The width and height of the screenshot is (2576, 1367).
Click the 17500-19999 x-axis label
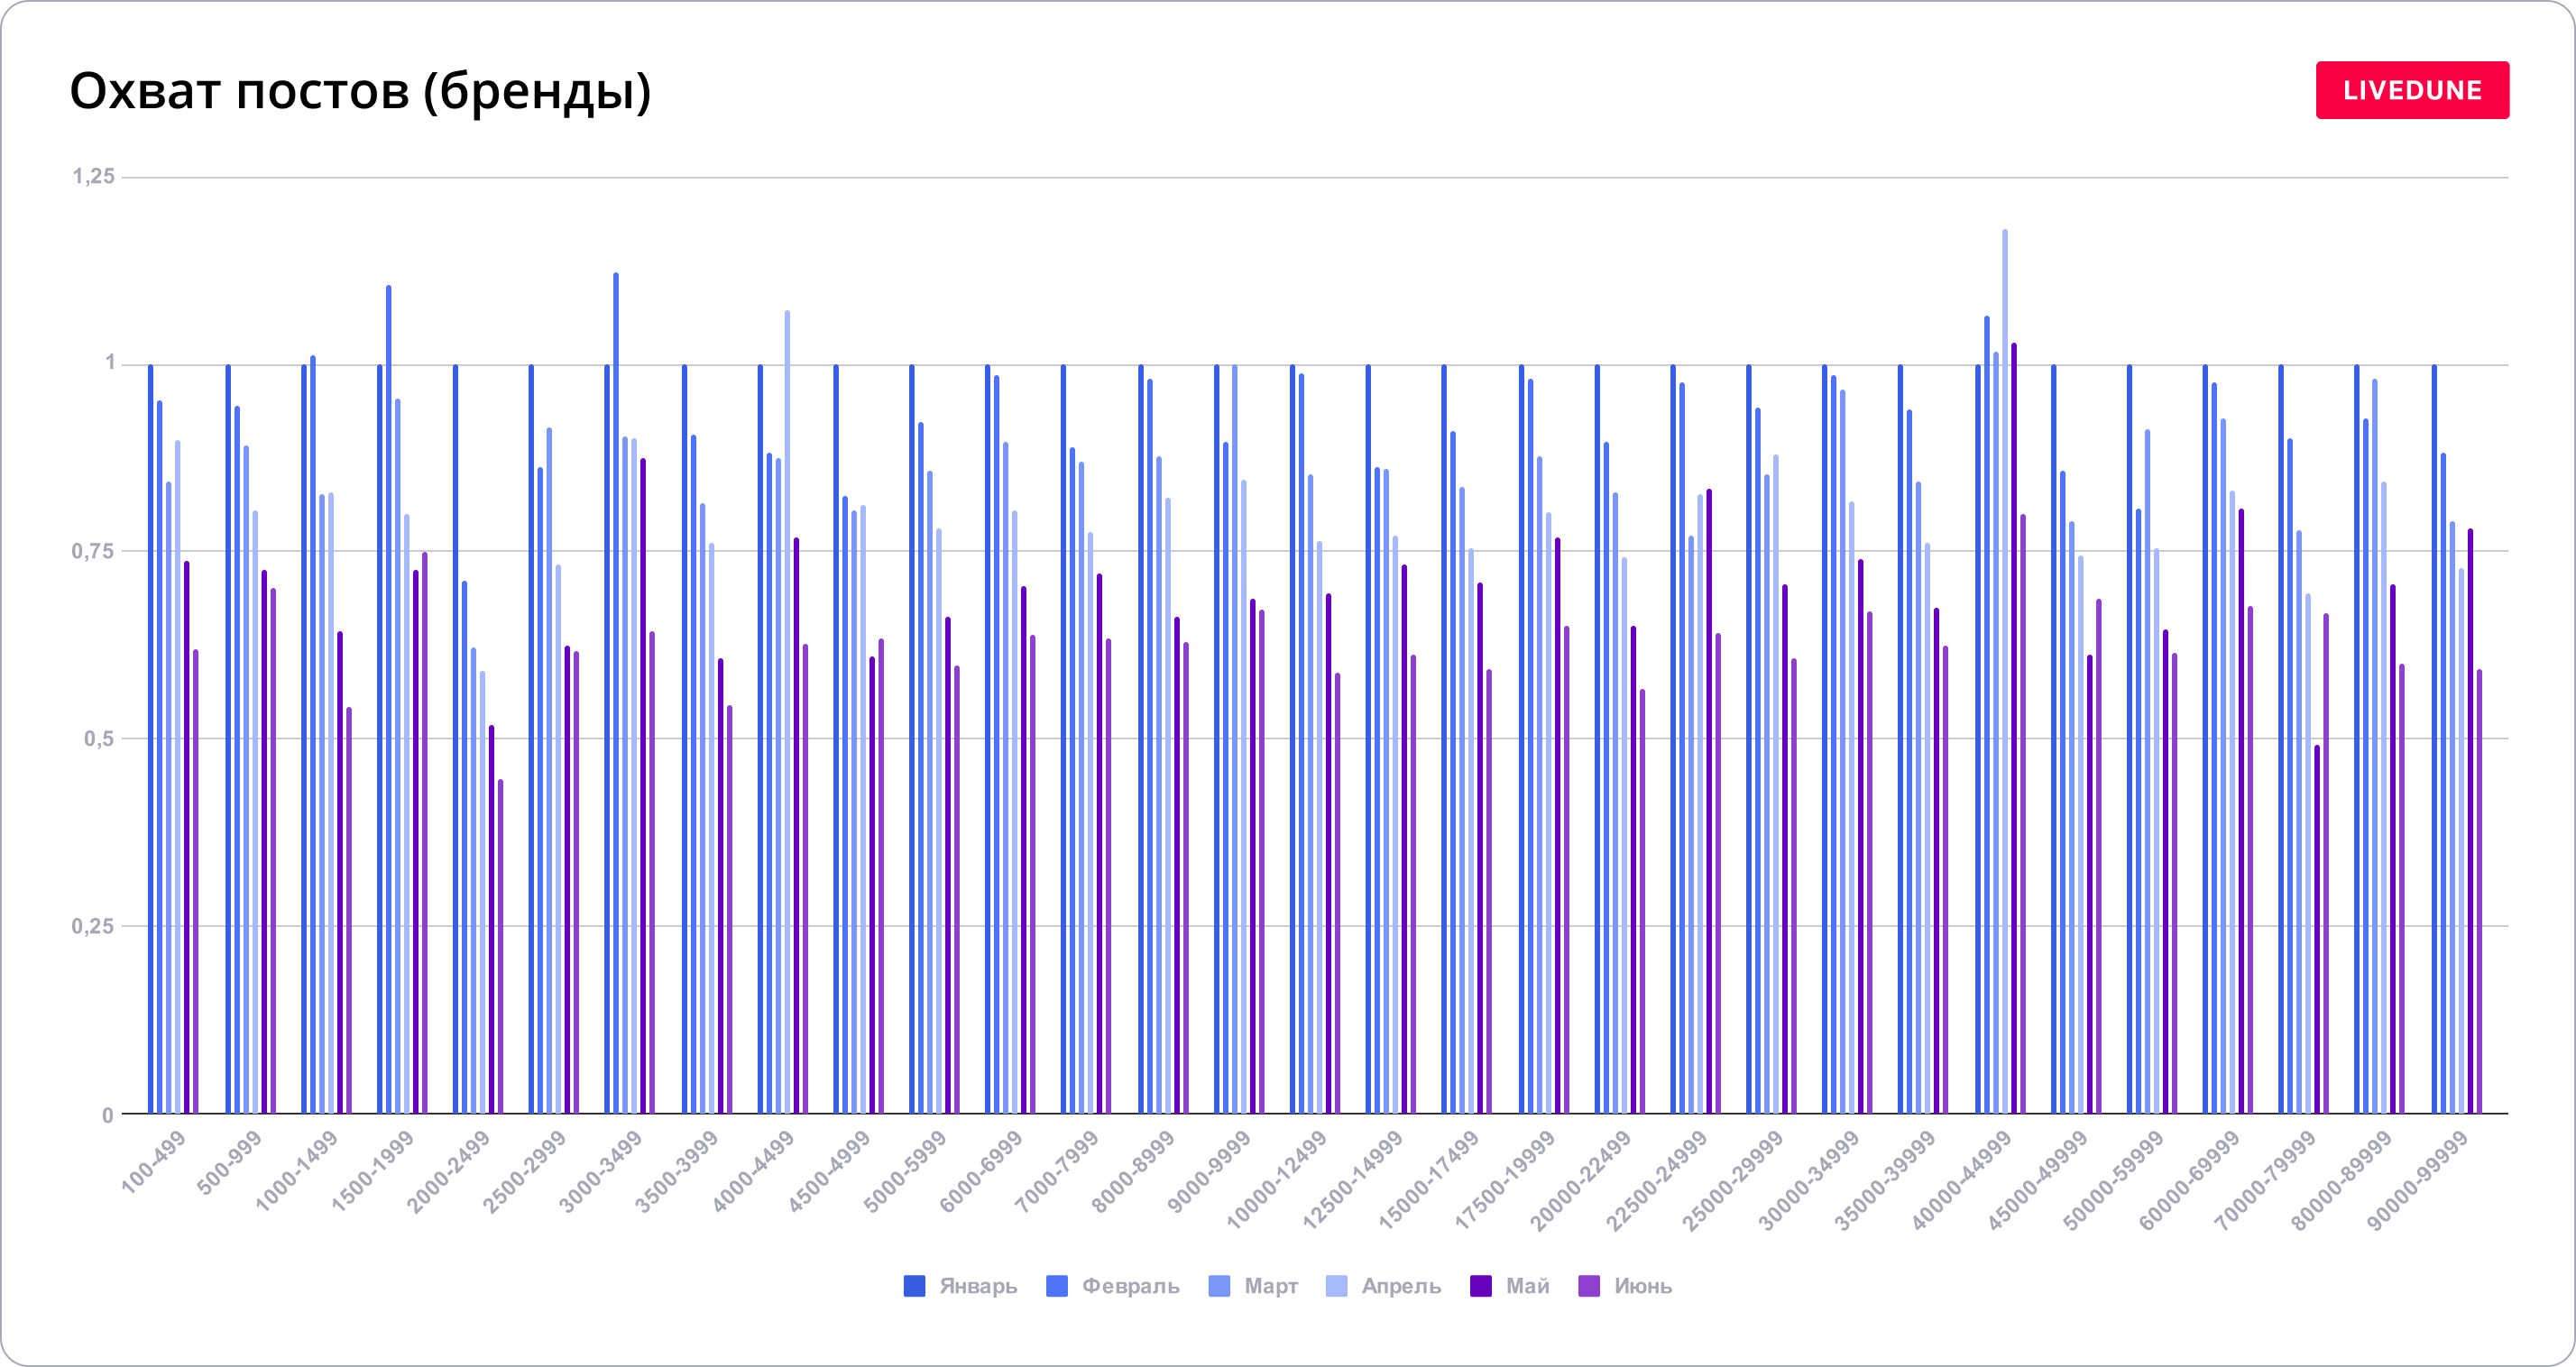tap(1505, 1180)
